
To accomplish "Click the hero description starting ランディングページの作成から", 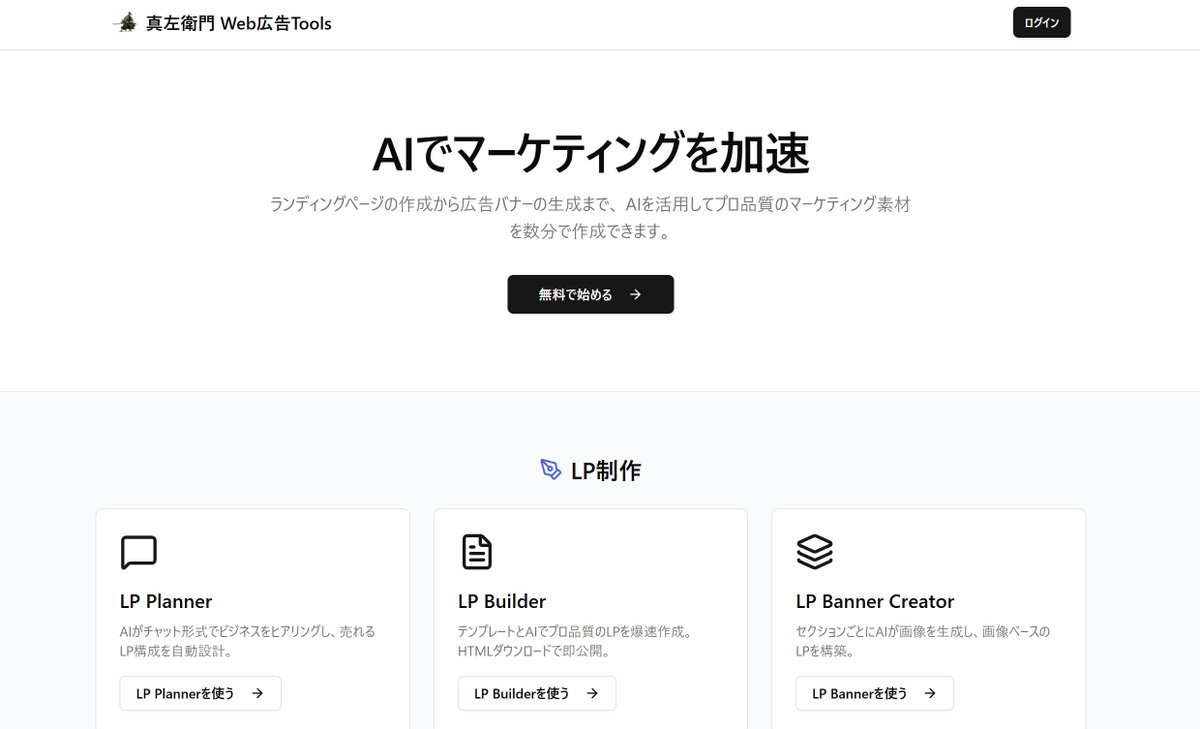I will tap(590, 218).
